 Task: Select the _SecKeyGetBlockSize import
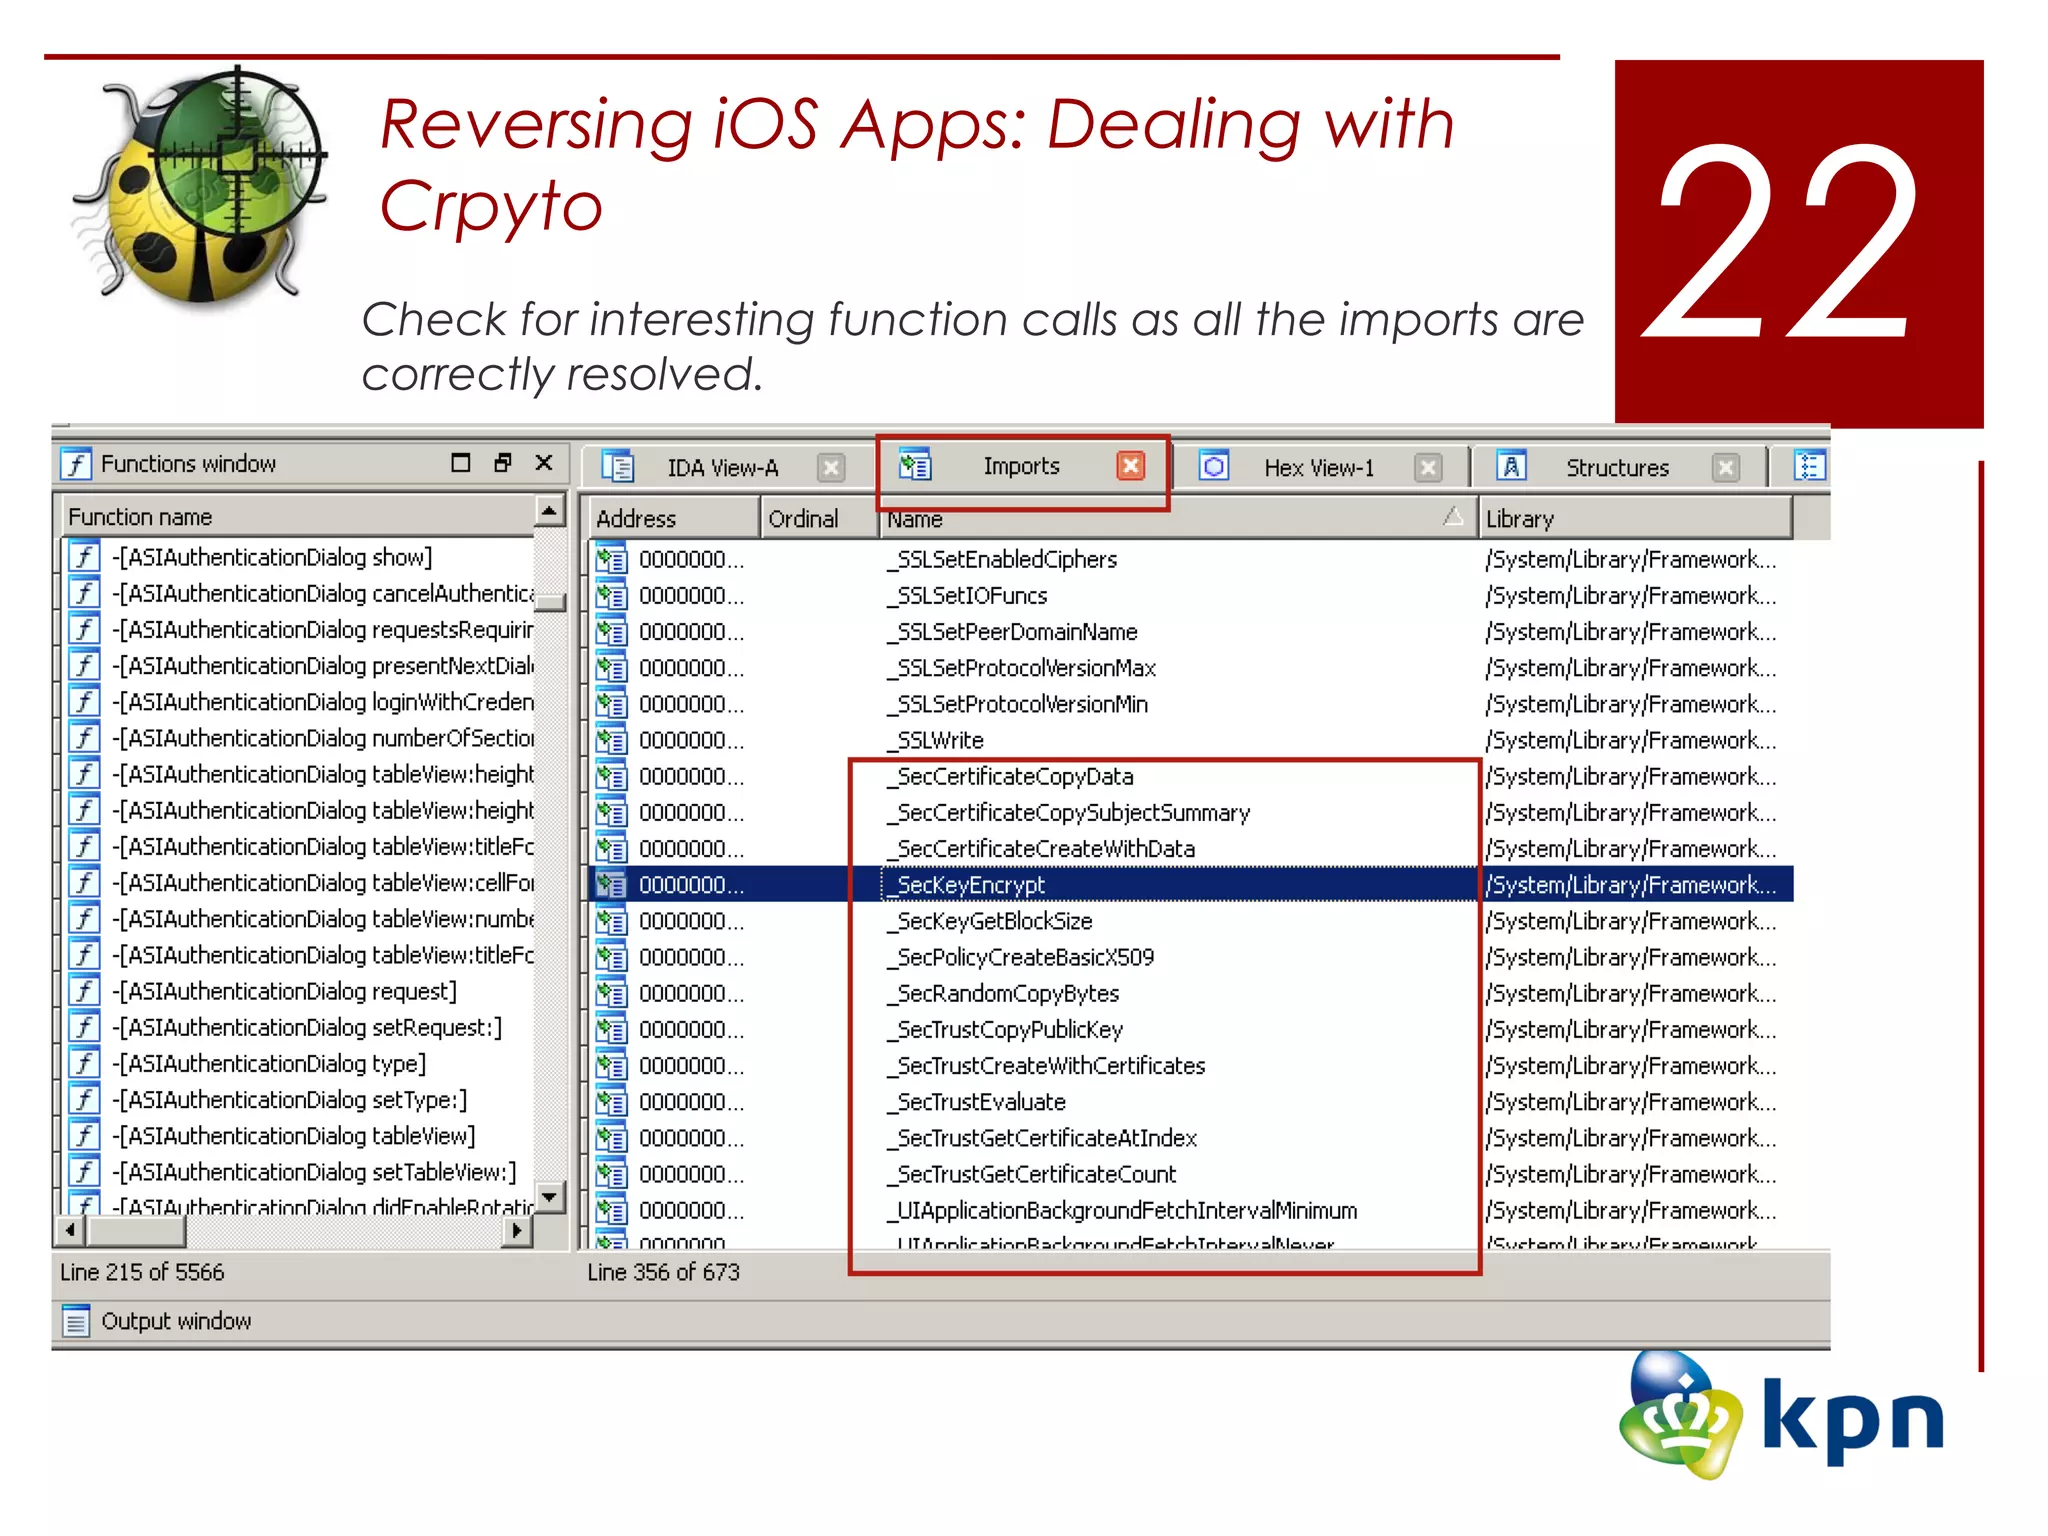click(990, 921)
